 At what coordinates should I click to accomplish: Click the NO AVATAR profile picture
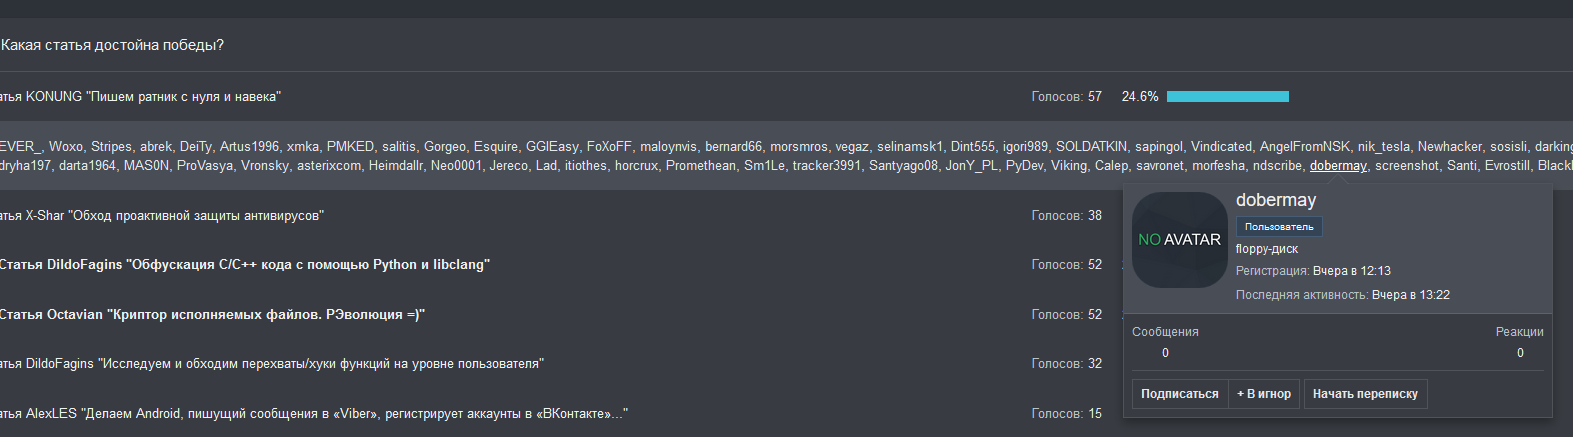[1179, 240]
